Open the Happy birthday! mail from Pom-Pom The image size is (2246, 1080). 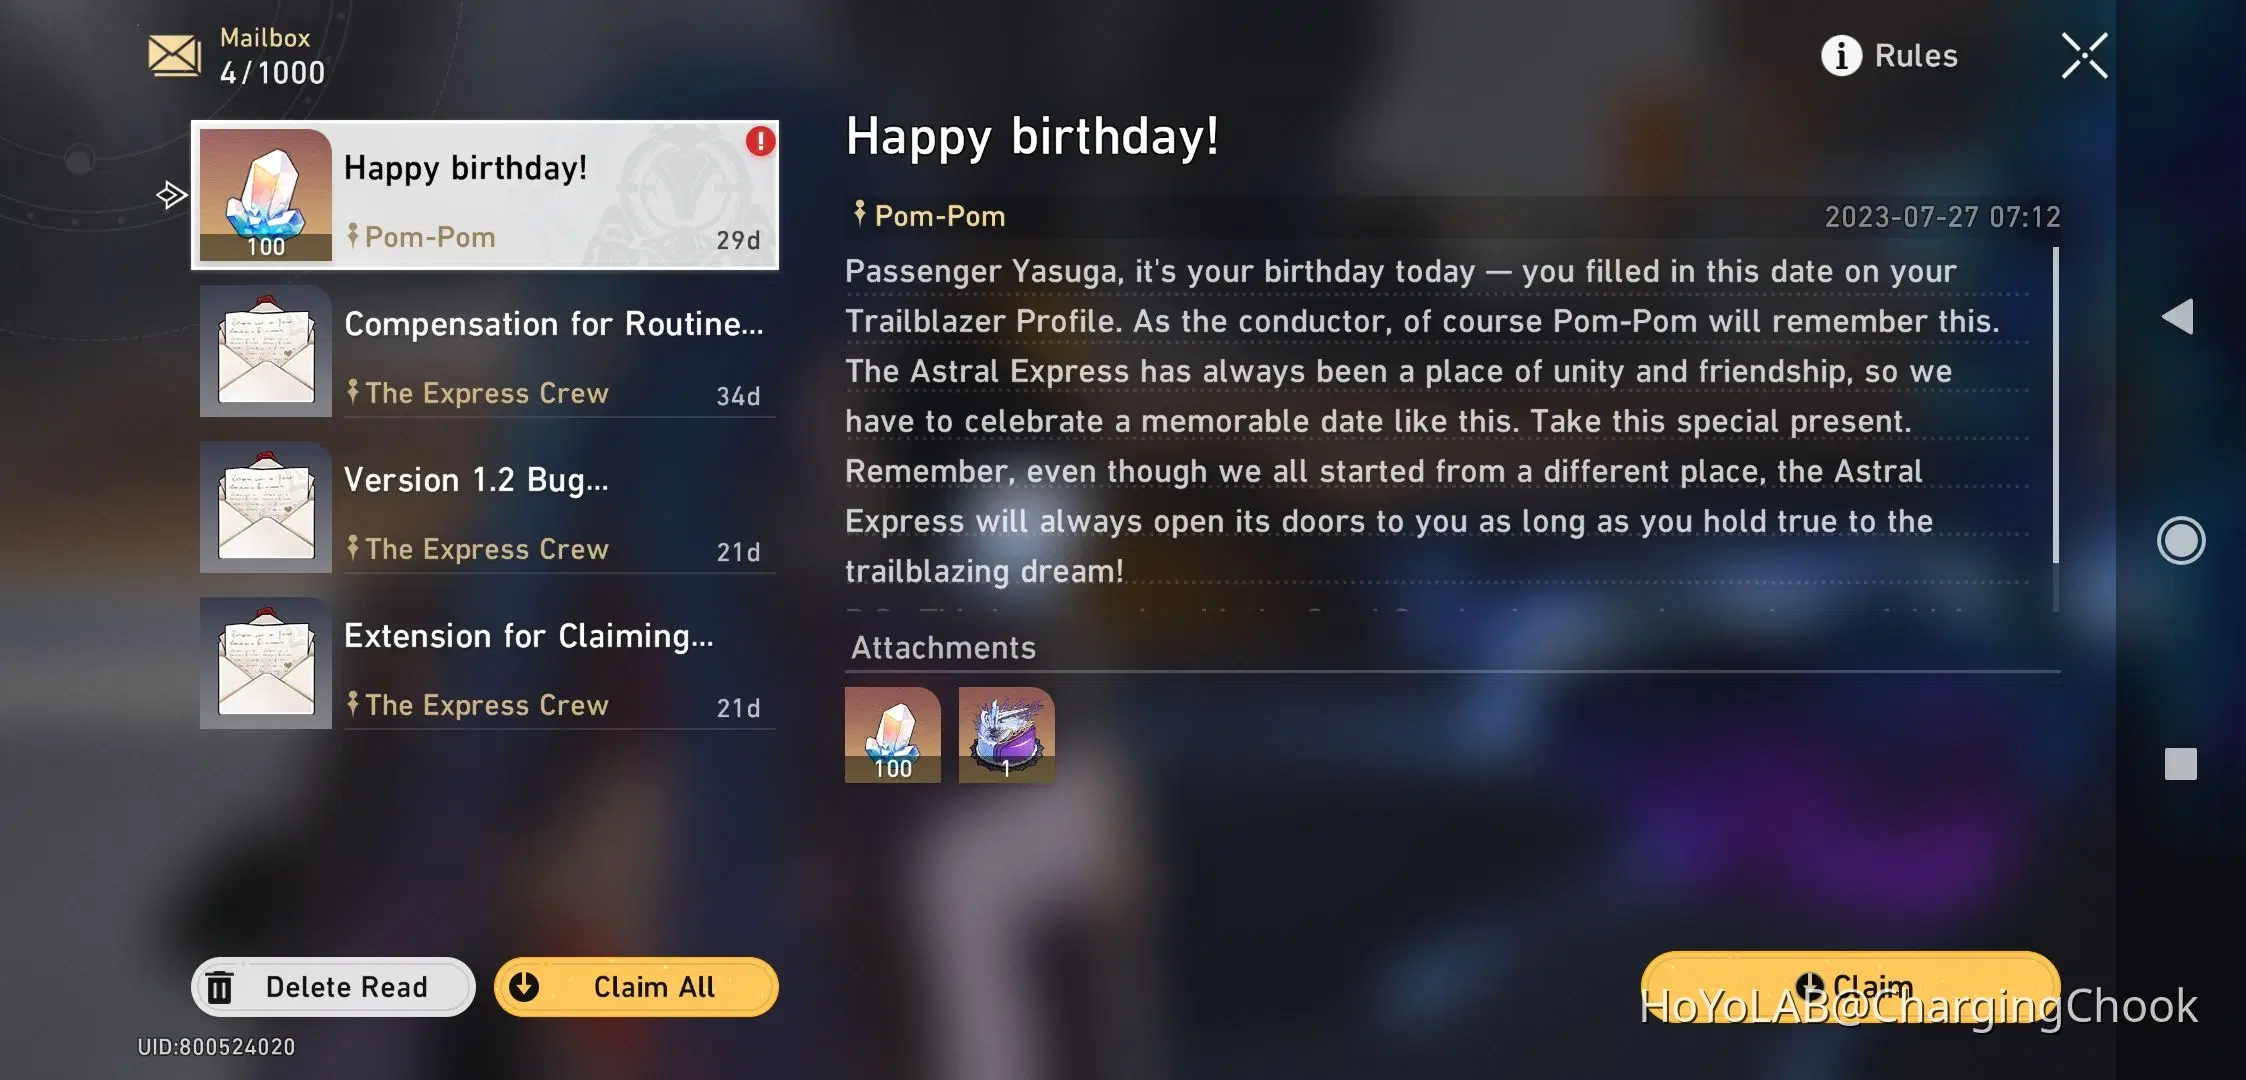[x=485, y=195]
